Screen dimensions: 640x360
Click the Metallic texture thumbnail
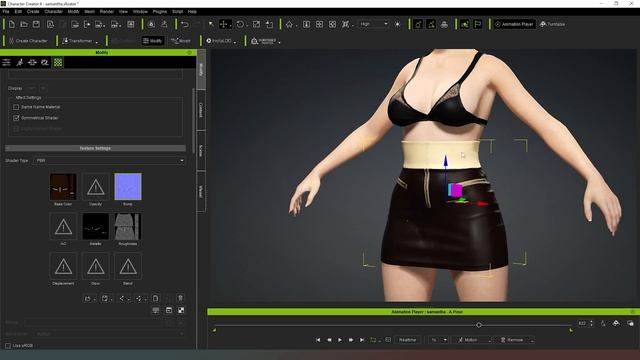96,226
